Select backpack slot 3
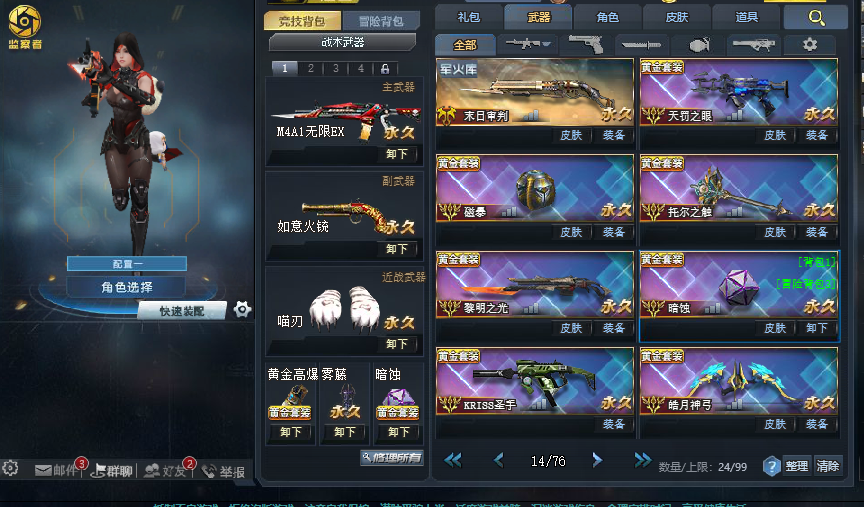Image resolution: width=864 pixels, height=507 pixels. pyautogui.click(x=336, y=68)
